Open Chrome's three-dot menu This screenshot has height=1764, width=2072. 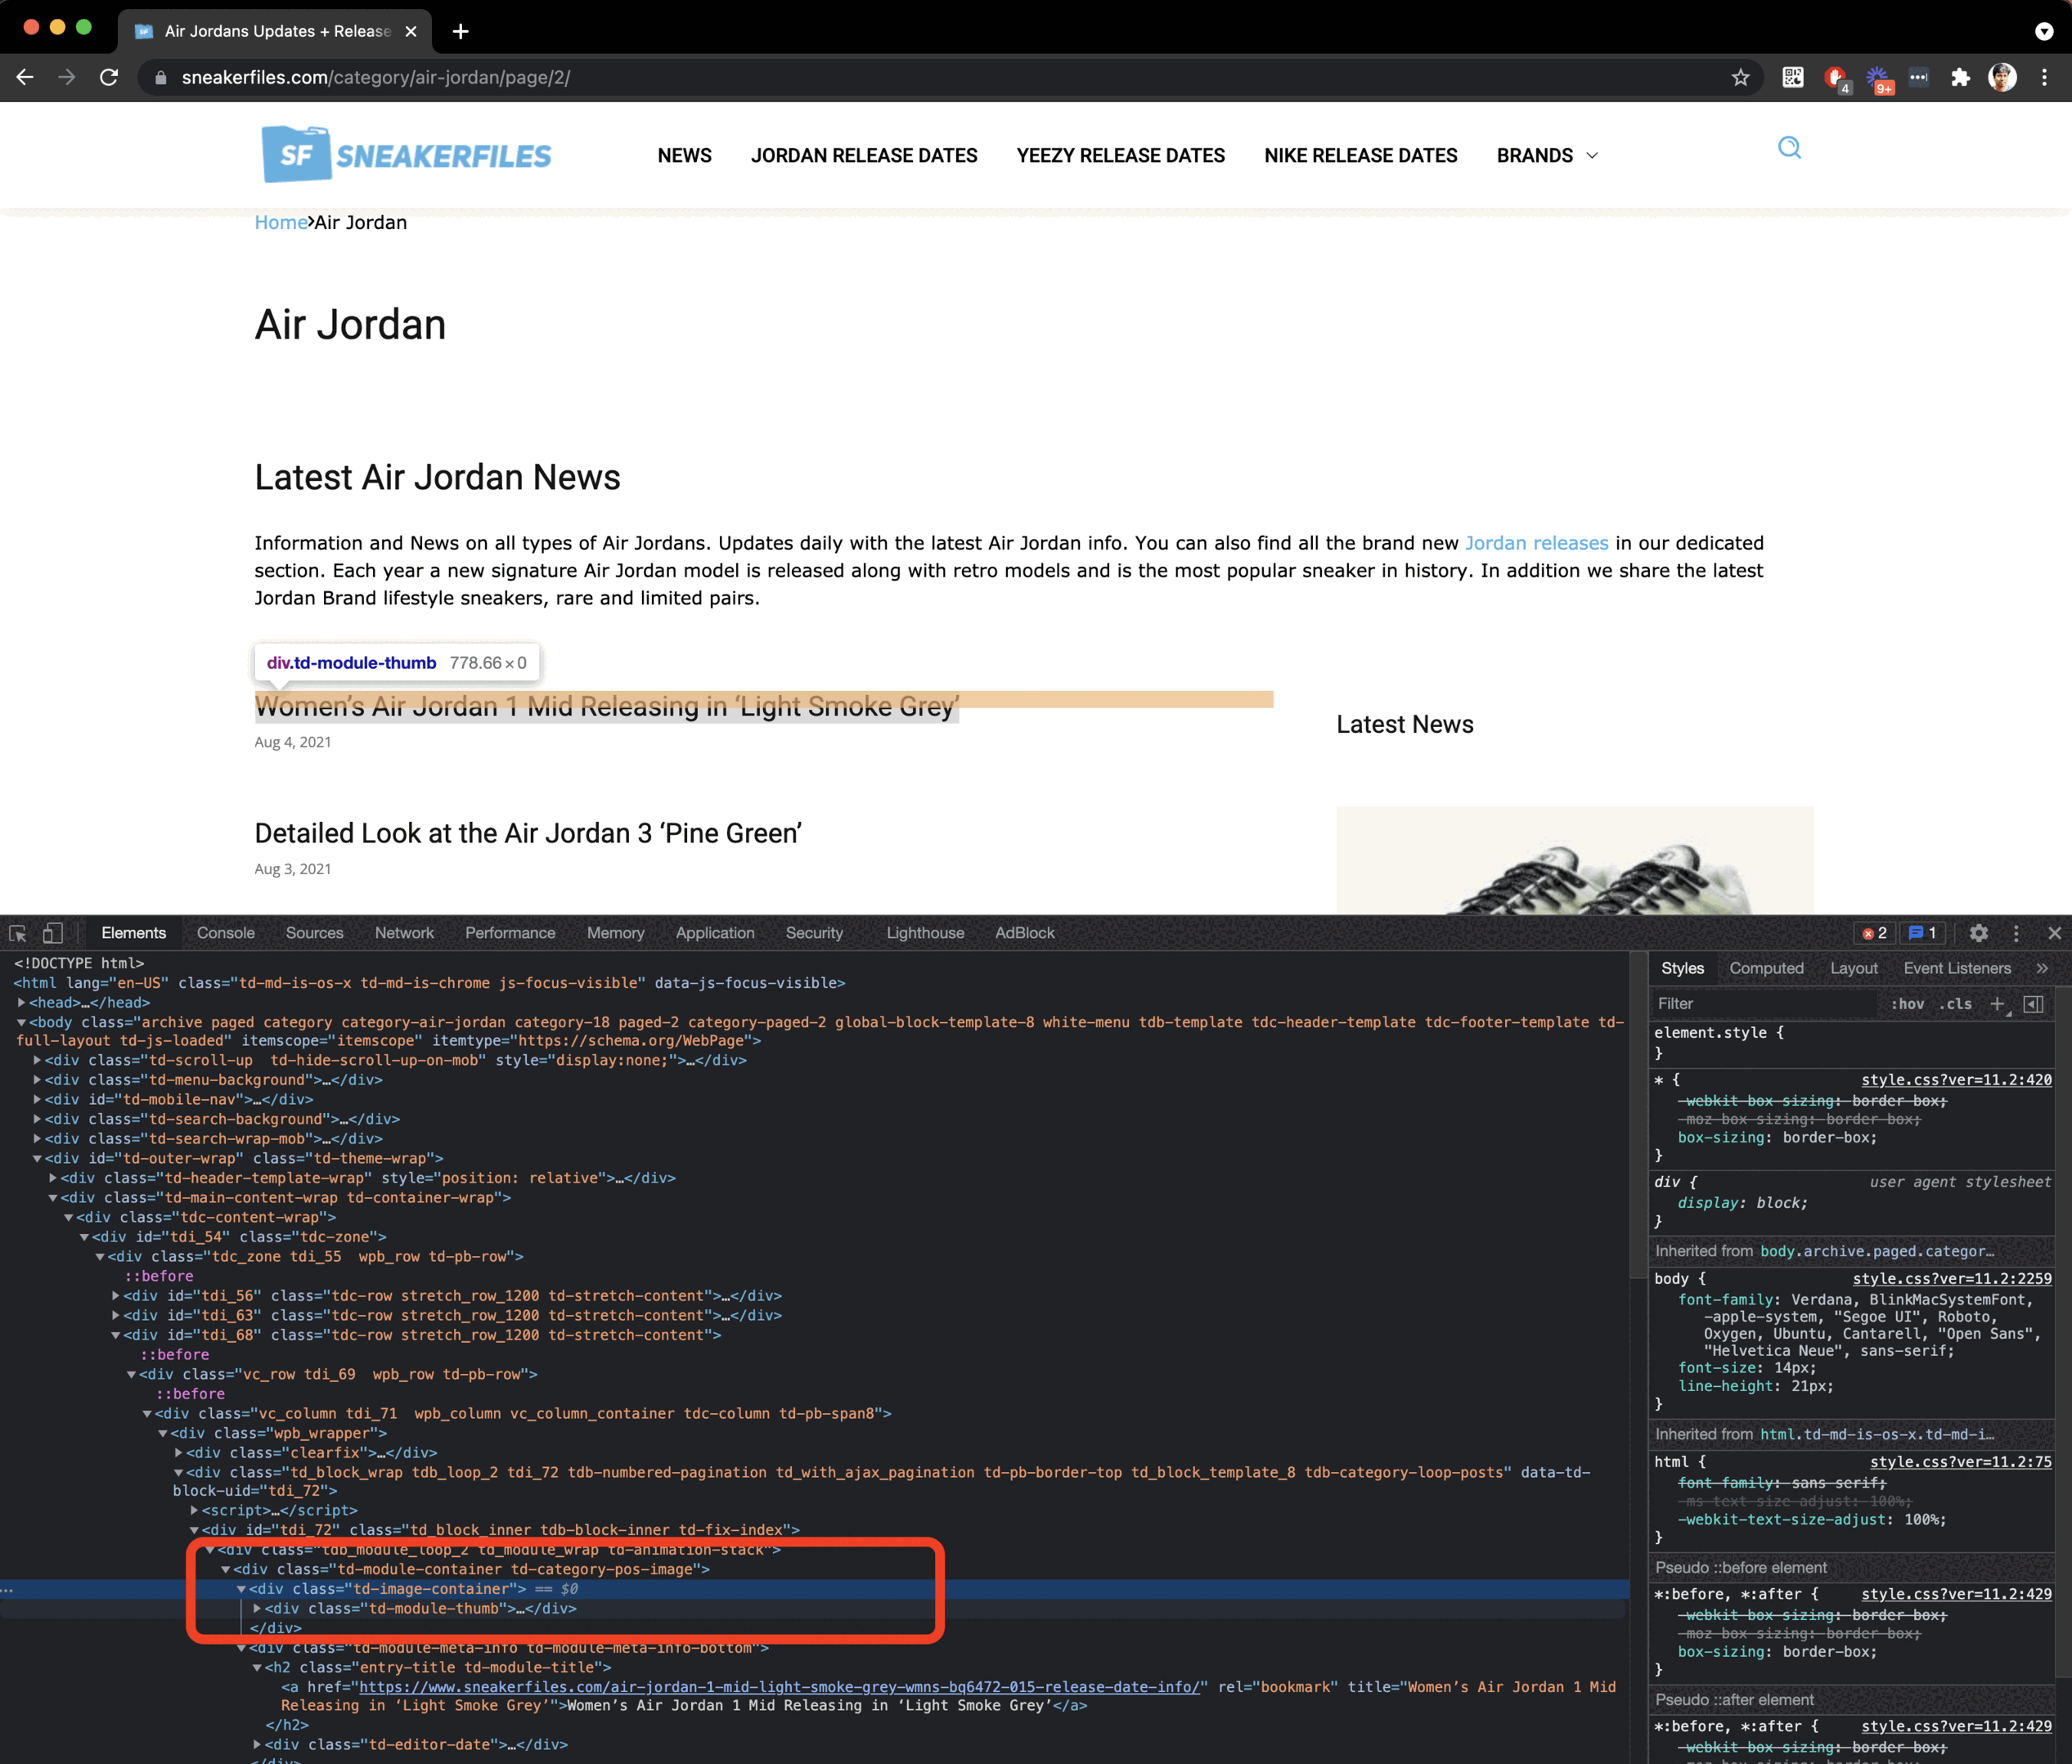coord(2044,77)
